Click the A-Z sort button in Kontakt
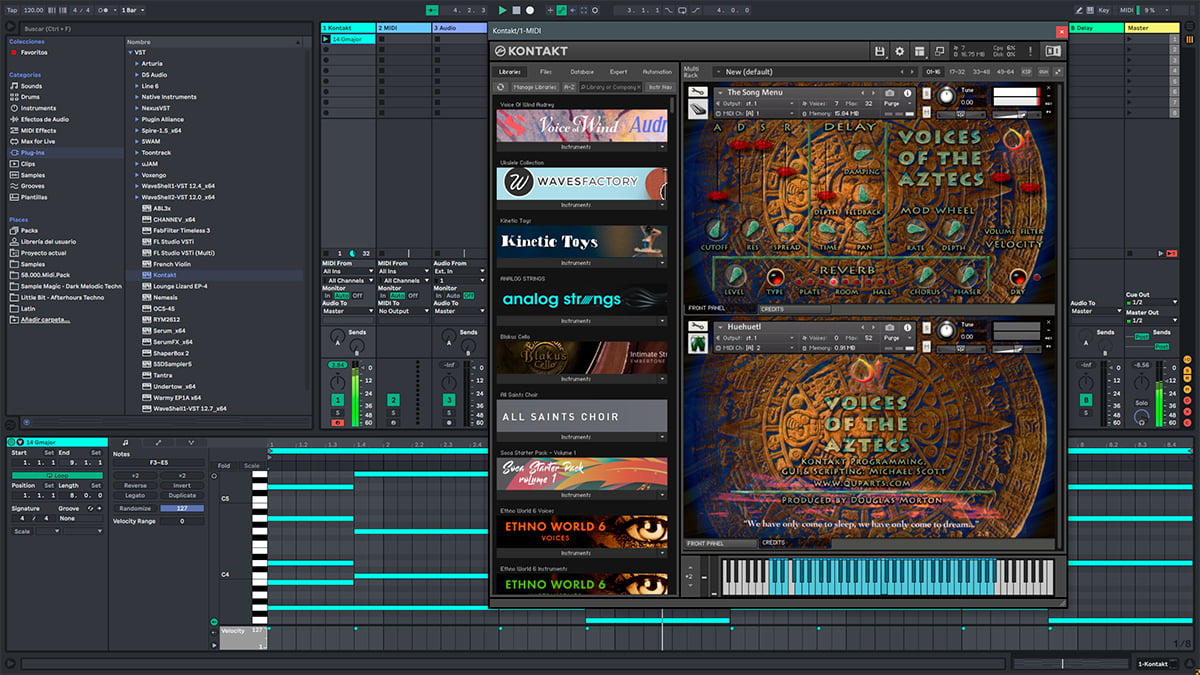Screen dimensions: 1200x675 [569, 88]
